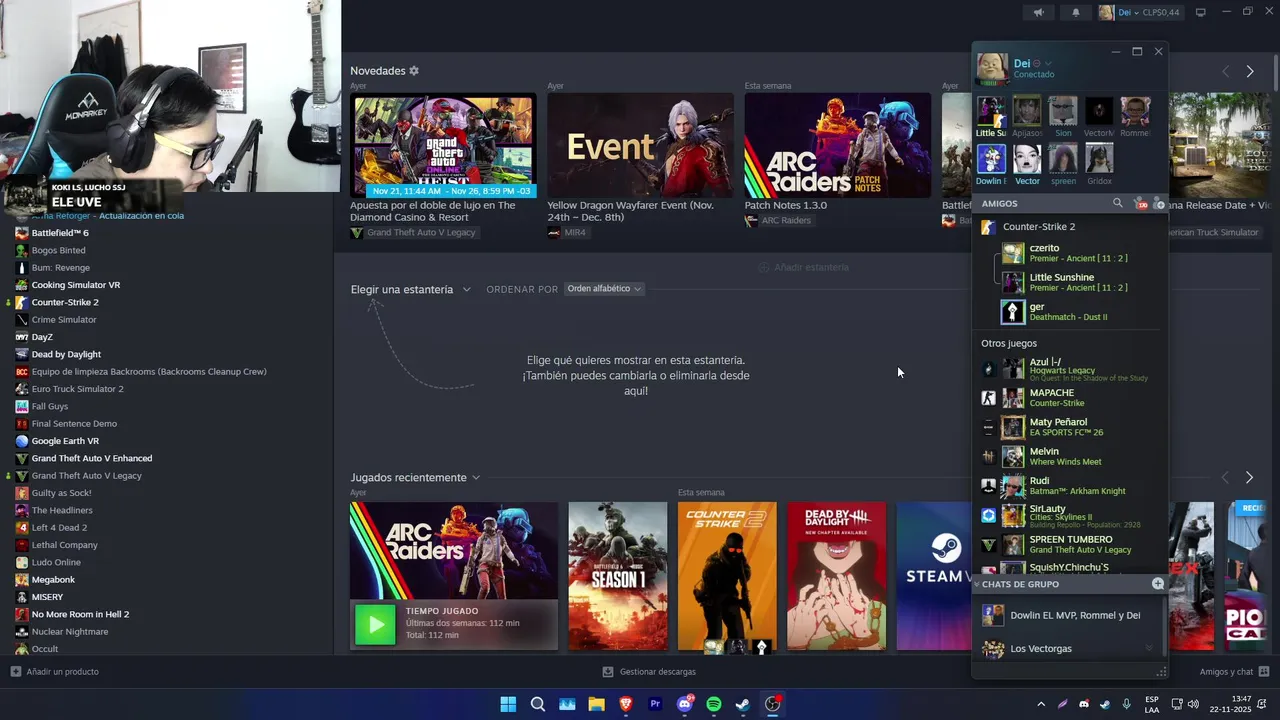
Task: Open chat with Maty Peñarol
Action: [1070, 427]
